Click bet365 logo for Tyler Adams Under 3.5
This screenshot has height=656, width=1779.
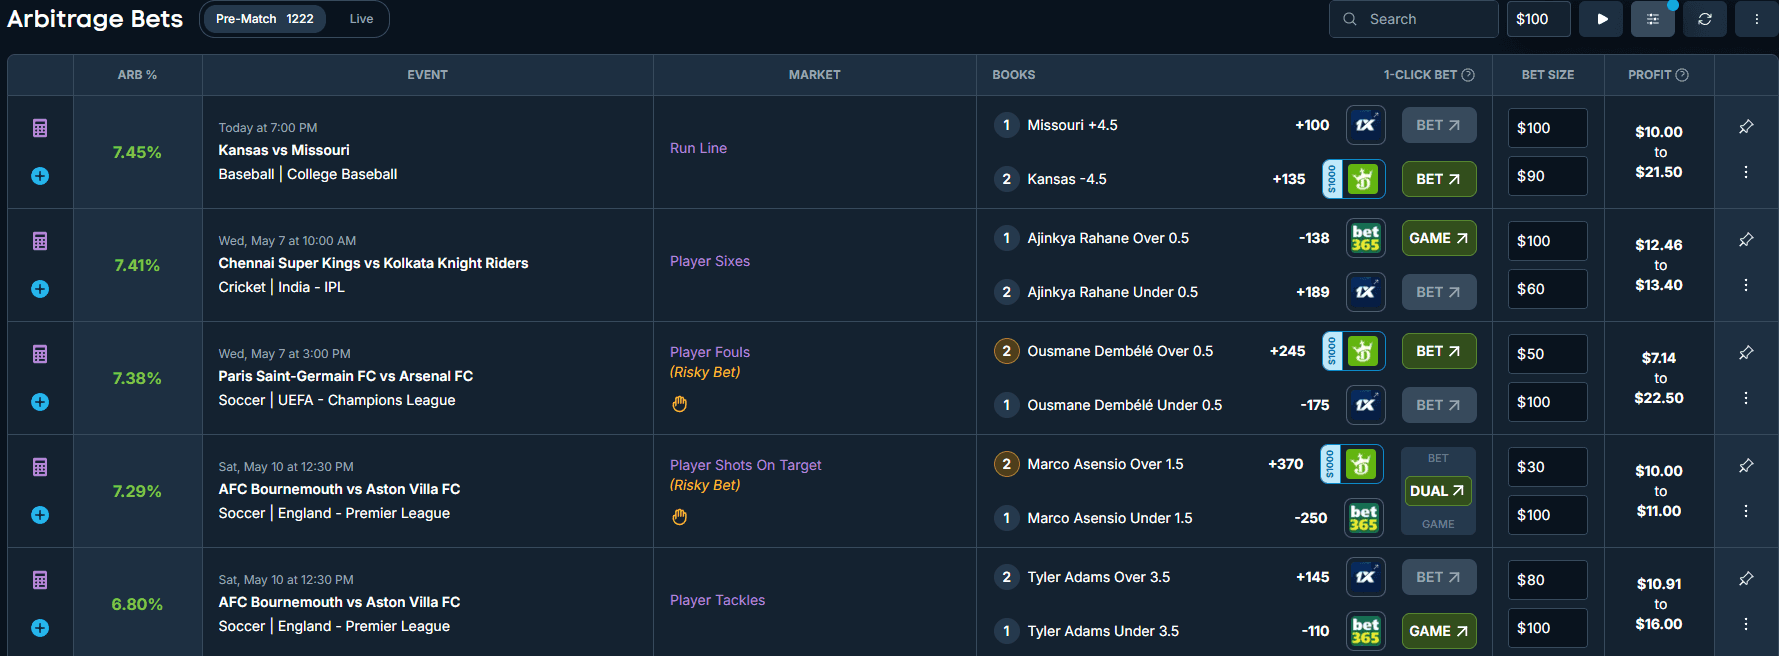coord(1366,631)
